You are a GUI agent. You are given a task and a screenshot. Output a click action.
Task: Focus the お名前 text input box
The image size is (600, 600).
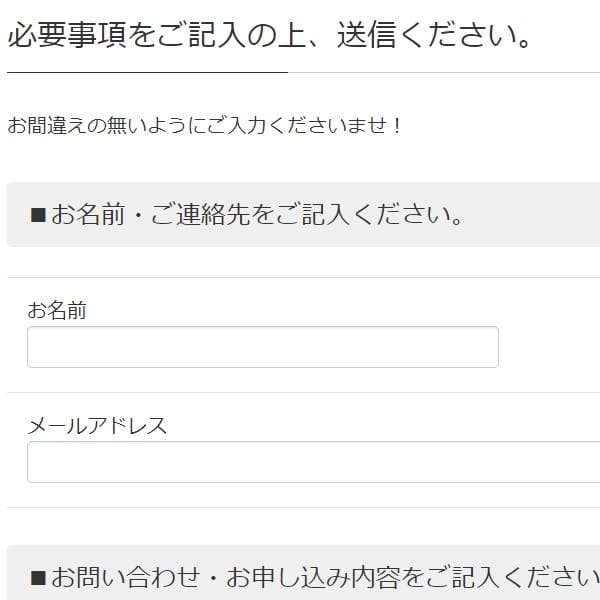(x=262, y=347)
